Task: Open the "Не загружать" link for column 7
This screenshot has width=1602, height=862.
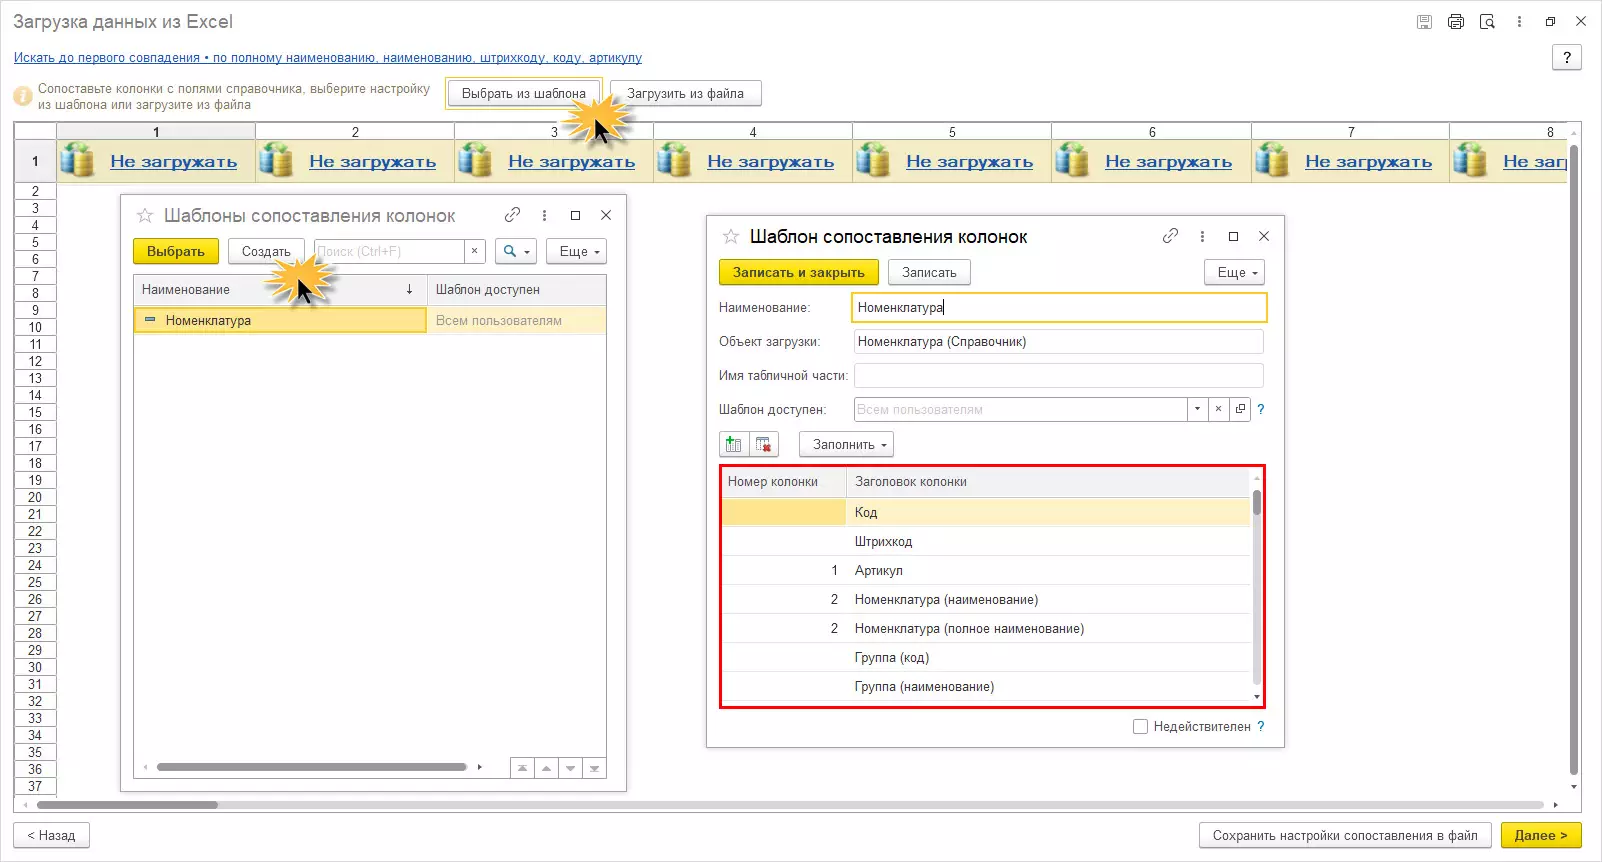Action: pyautogui.click(x=1369, y=162)
